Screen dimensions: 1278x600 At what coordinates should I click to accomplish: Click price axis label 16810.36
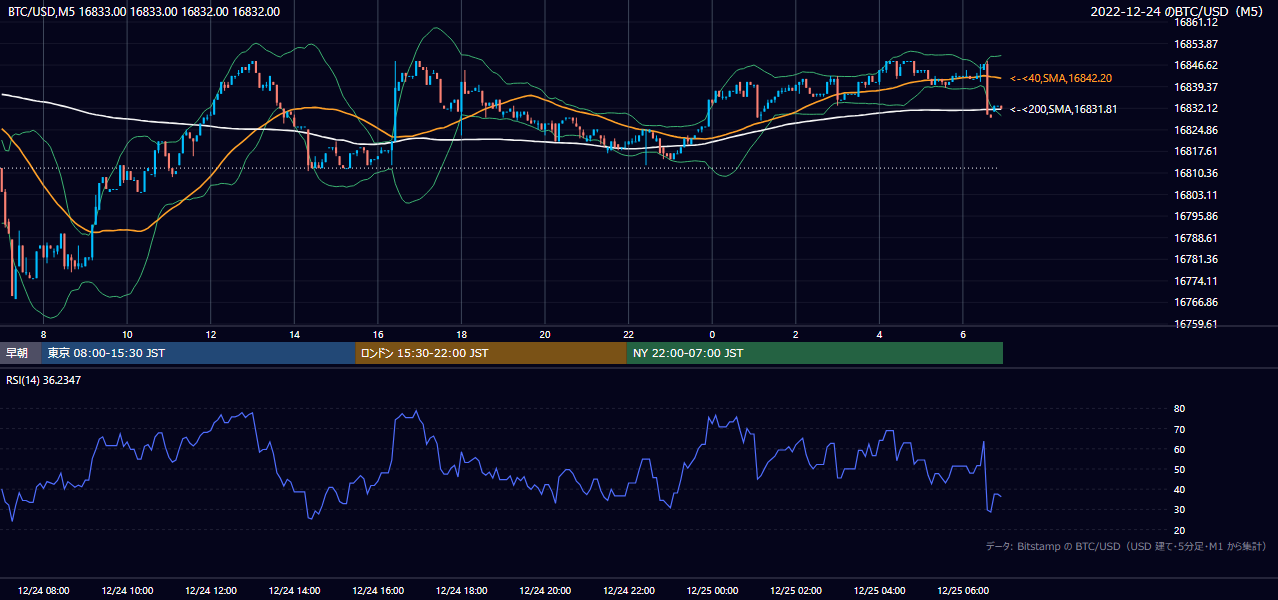point(1196,173)
